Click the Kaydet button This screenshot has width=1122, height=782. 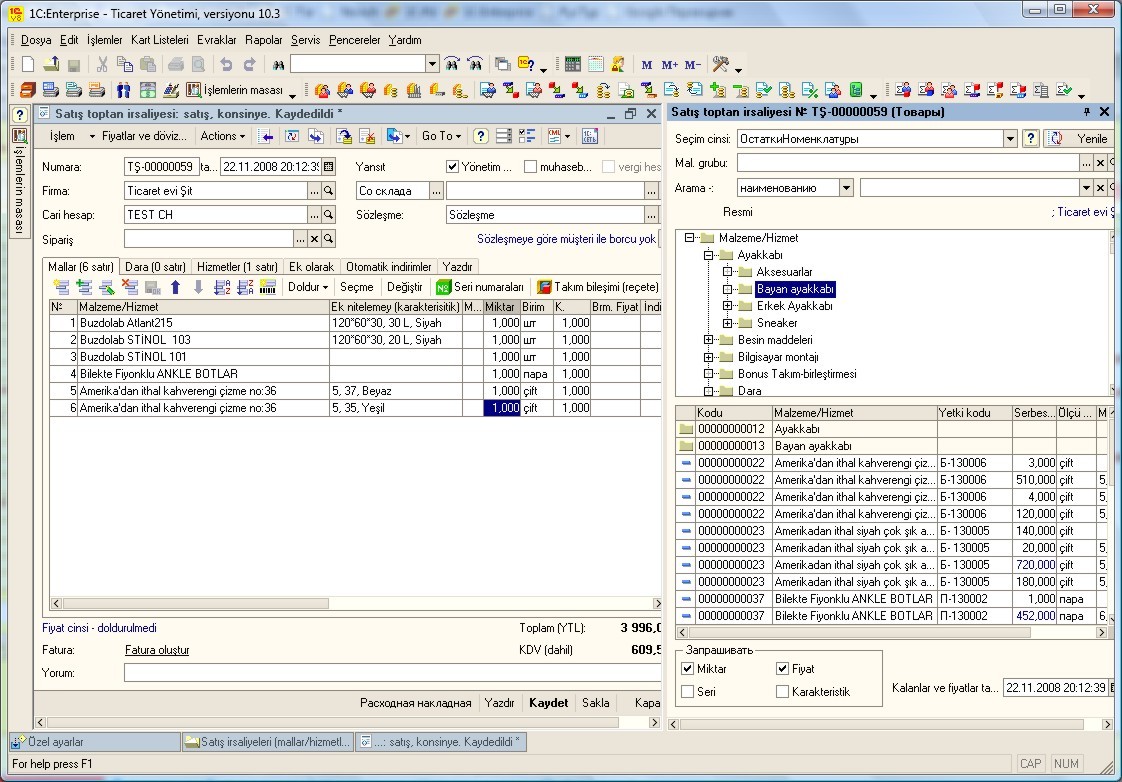pos(548,703)
